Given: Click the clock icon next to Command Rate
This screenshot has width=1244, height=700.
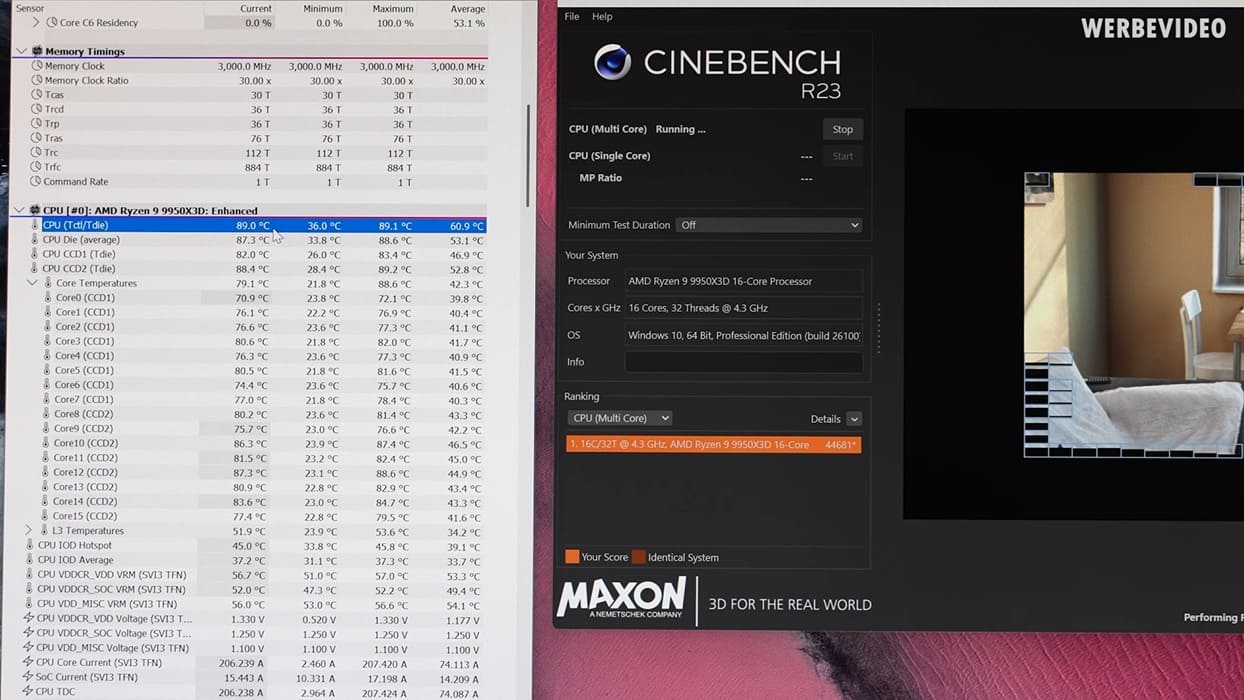Looking at the screenshot, I should (37, 182).
